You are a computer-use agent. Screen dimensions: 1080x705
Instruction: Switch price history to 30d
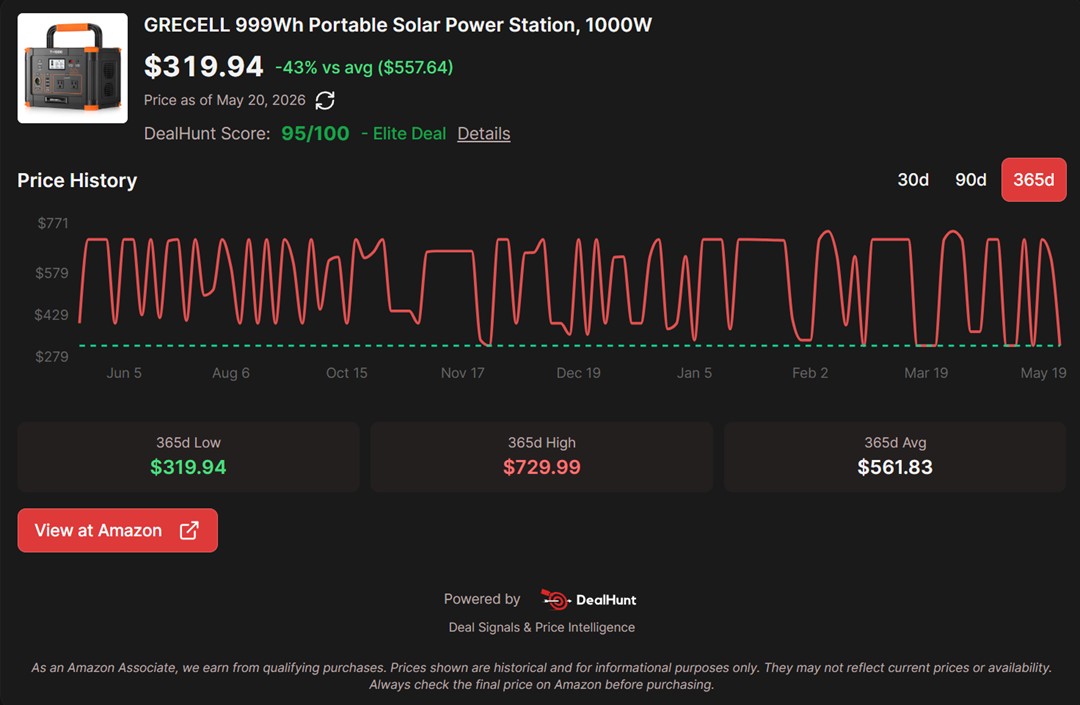[913, 180]
